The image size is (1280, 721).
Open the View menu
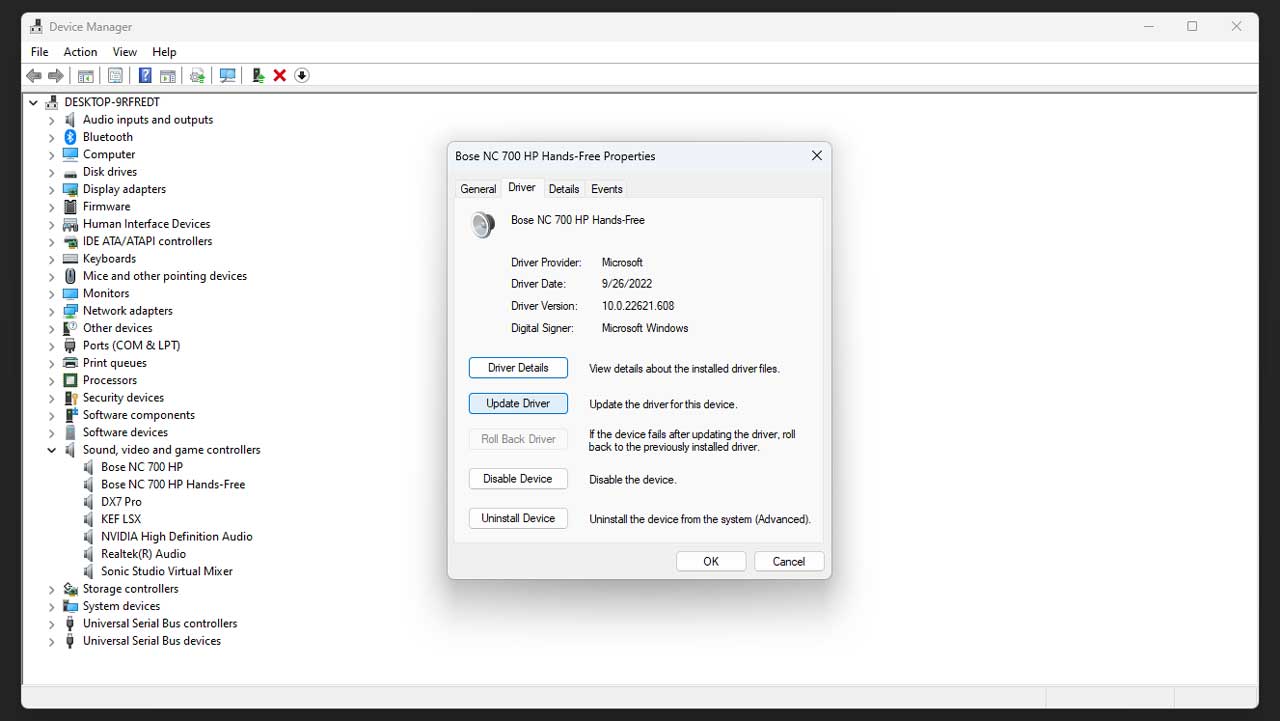(125, 52)
